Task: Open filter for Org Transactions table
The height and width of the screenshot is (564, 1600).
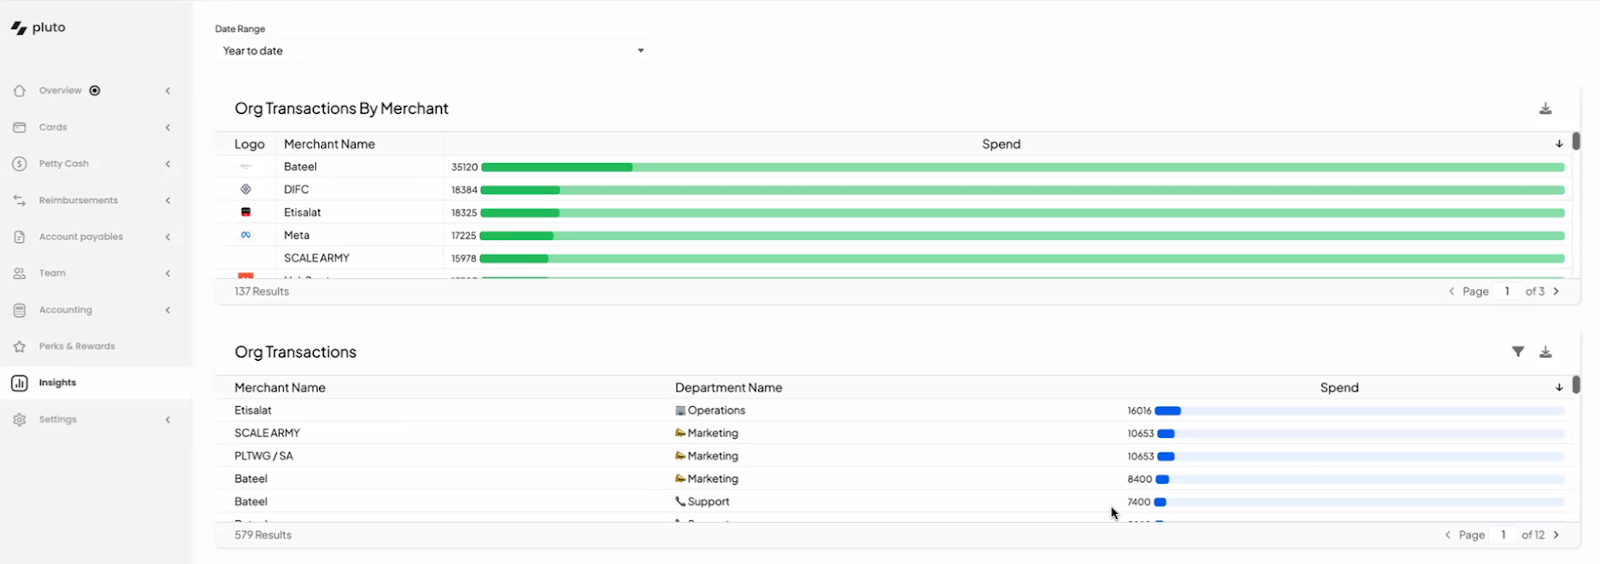Action: (1518, 352)
